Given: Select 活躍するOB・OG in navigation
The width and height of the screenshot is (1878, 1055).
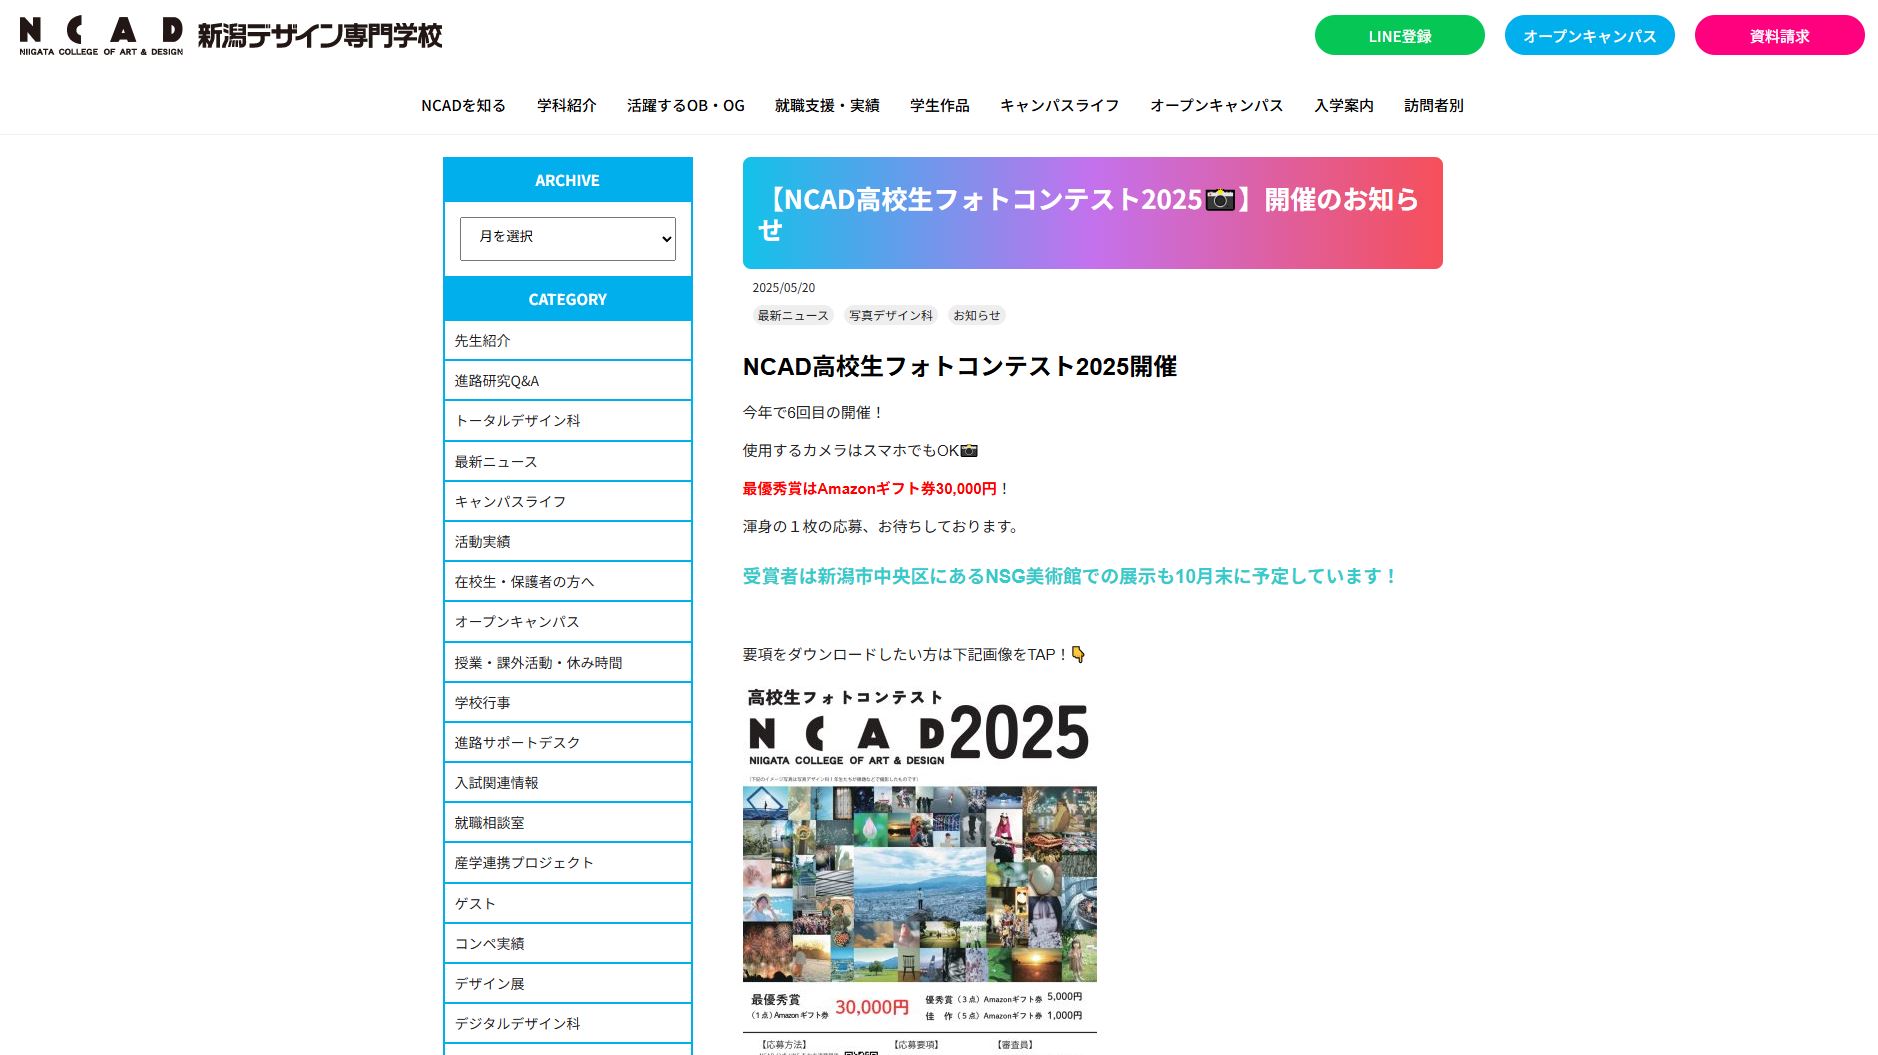Looking at the screenshot, I should pyautogui.click(x=685, y=105).
